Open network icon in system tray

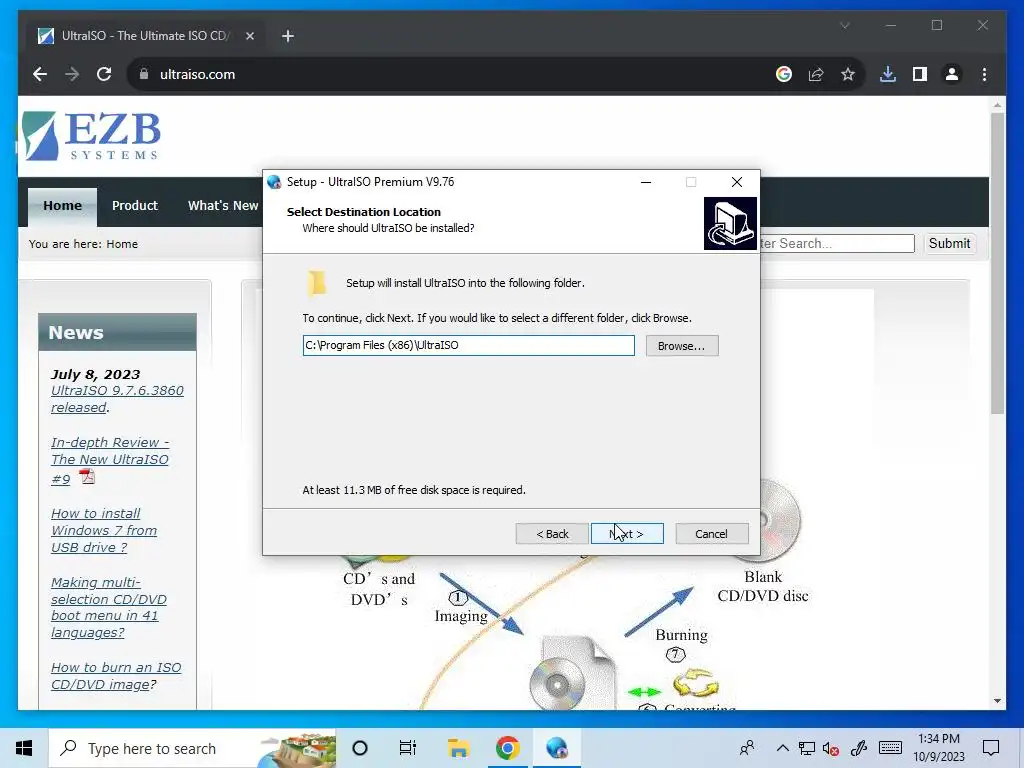[807, 748]
